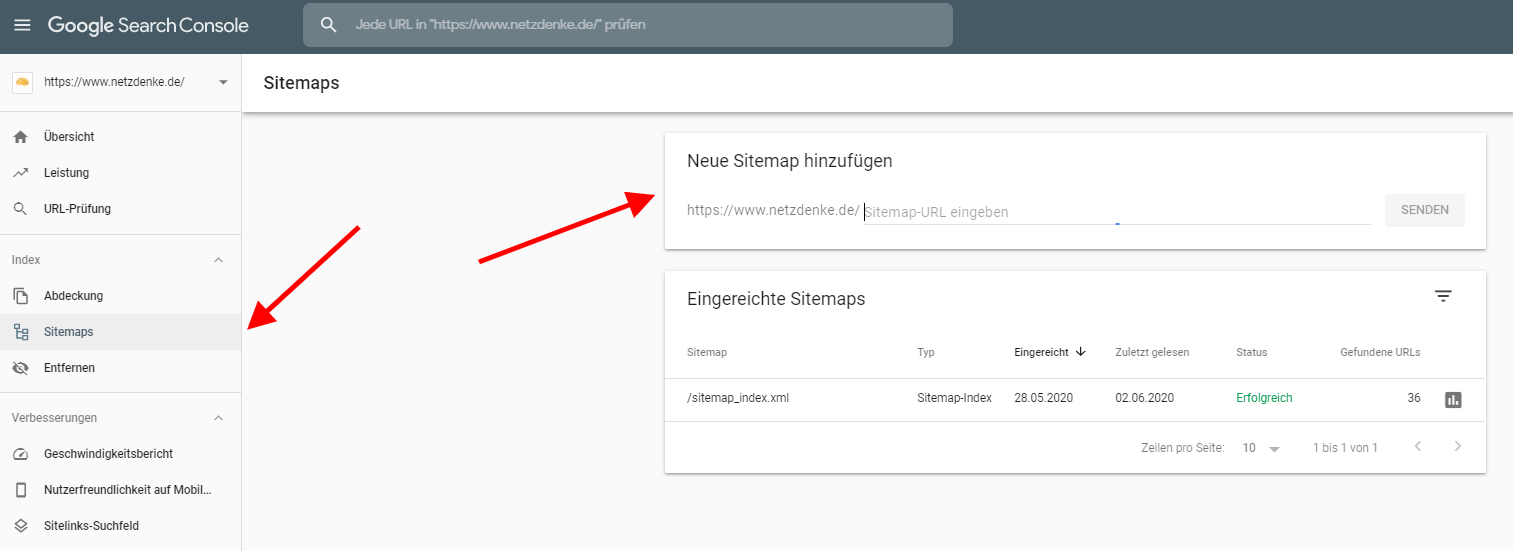Click the trend icon next to Leistung
The height and width of the screenshot is (551, 1513).
(21, 173)
